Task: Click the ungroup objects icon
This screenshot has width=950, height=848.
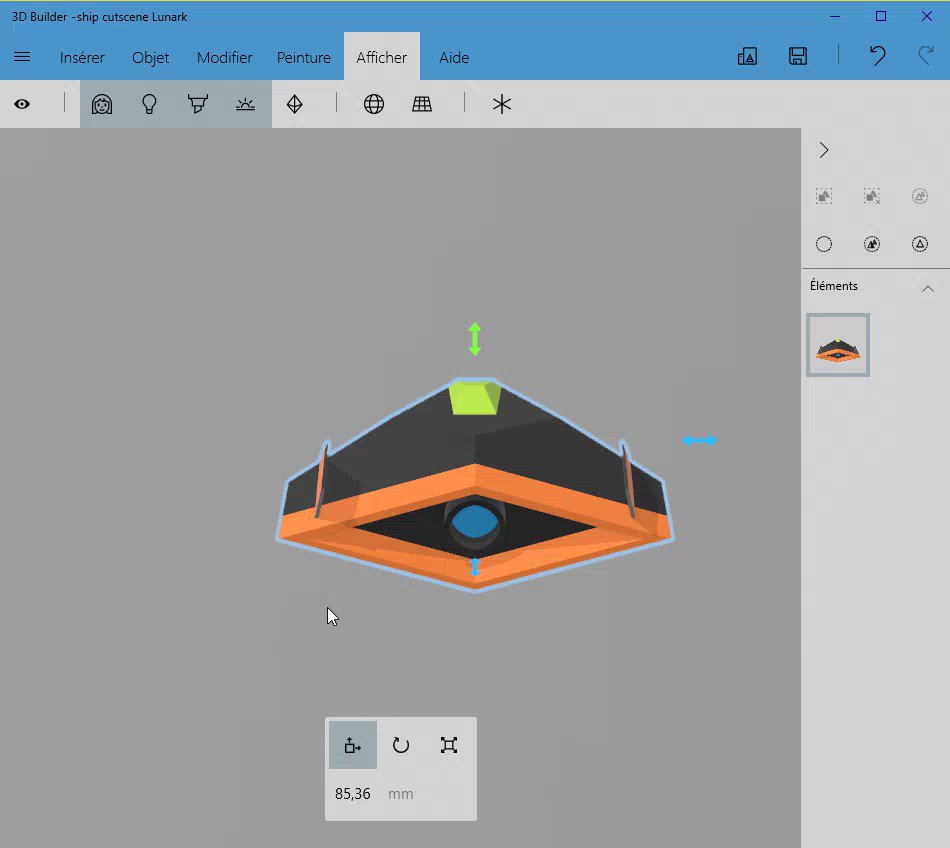Action: [872, 196]
